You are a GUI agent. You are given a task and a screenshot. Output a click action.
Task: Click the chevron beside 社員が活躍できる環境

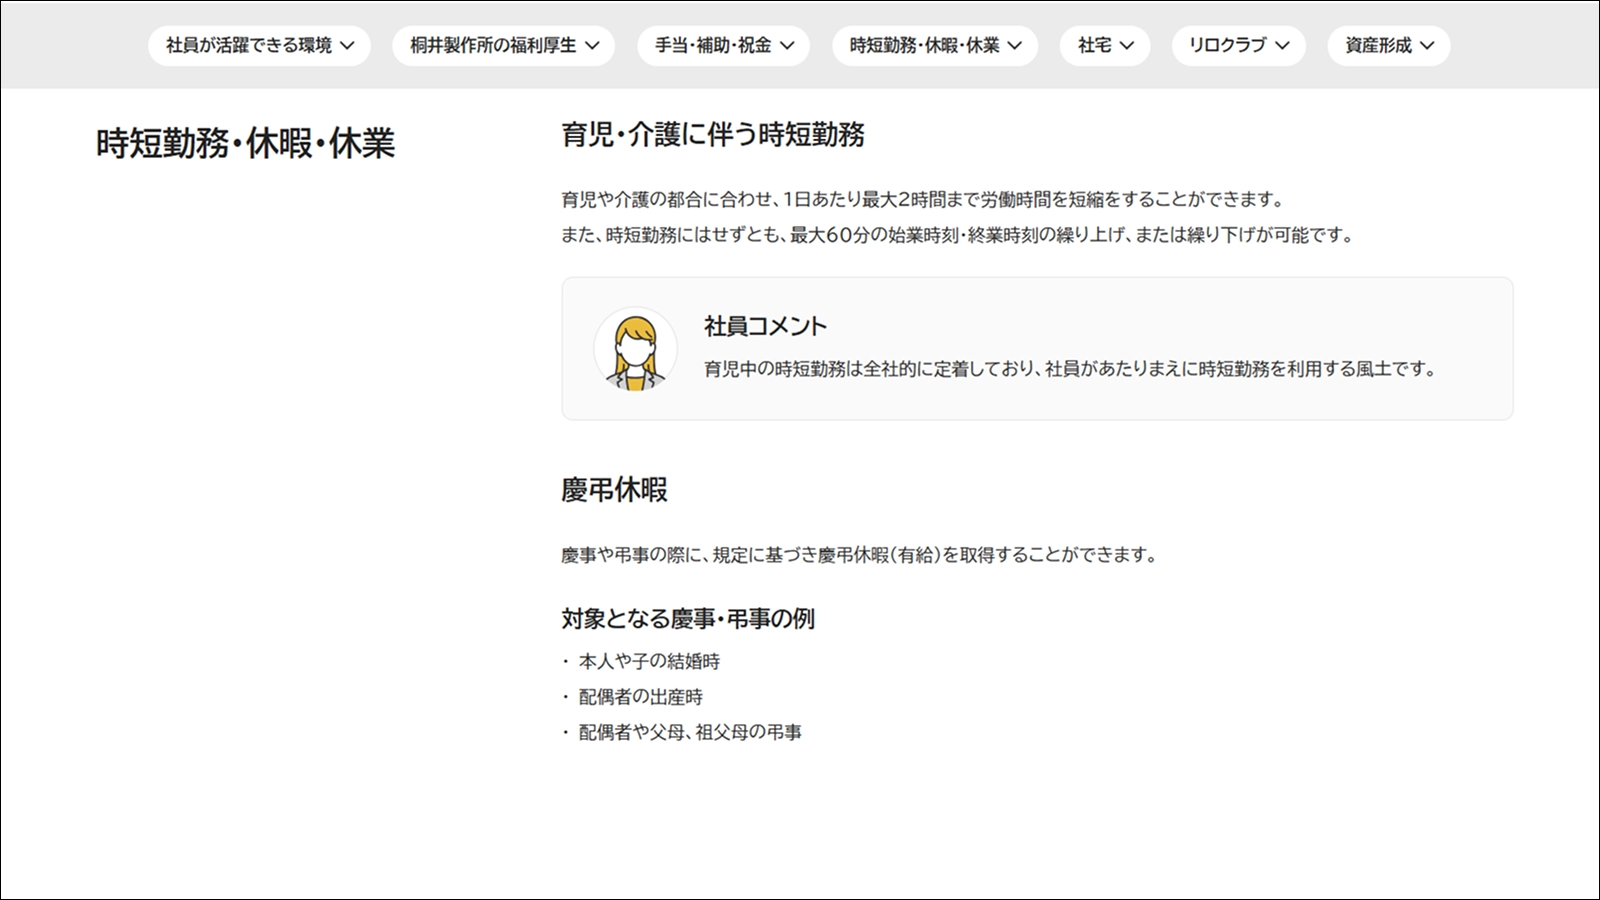347,46
